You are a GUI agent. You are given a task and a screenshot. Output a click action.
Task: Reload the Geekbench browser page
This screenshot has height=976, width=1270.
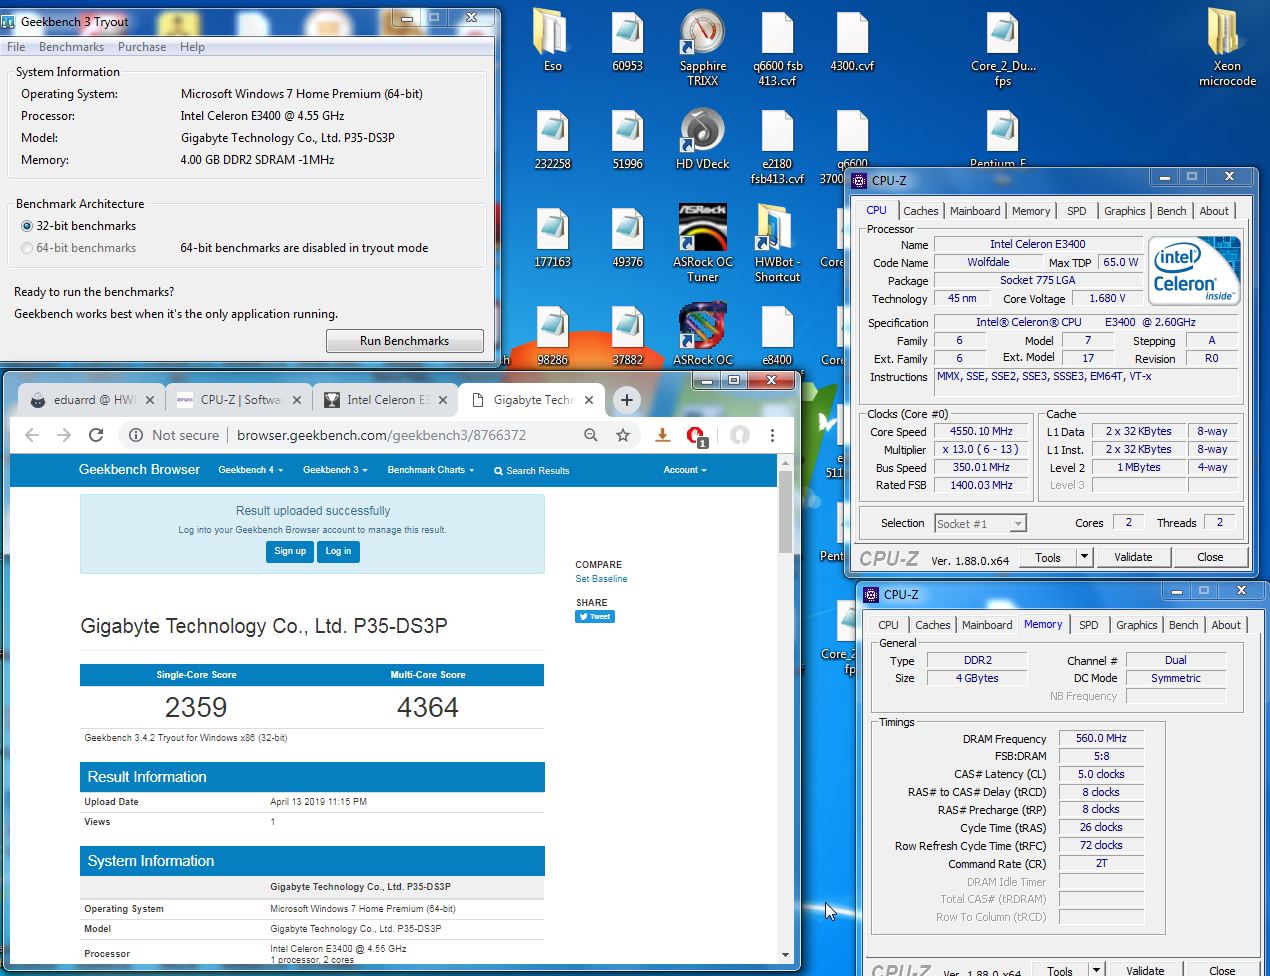pos(96,435)
